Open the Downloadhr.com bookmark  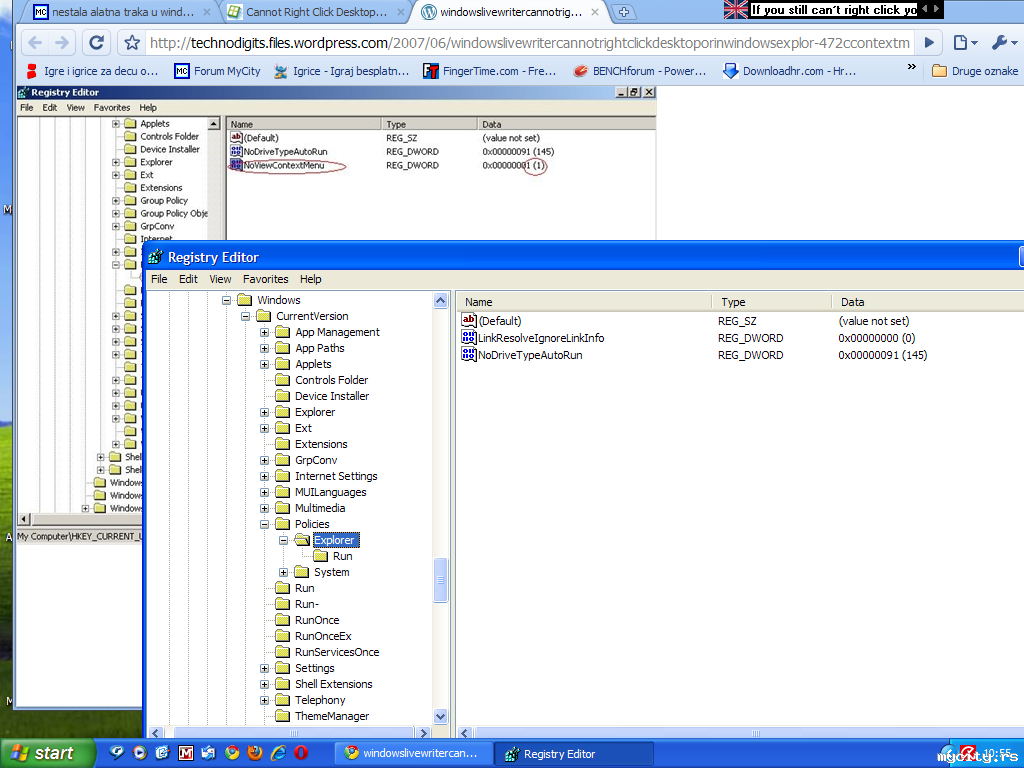point(790,71)
